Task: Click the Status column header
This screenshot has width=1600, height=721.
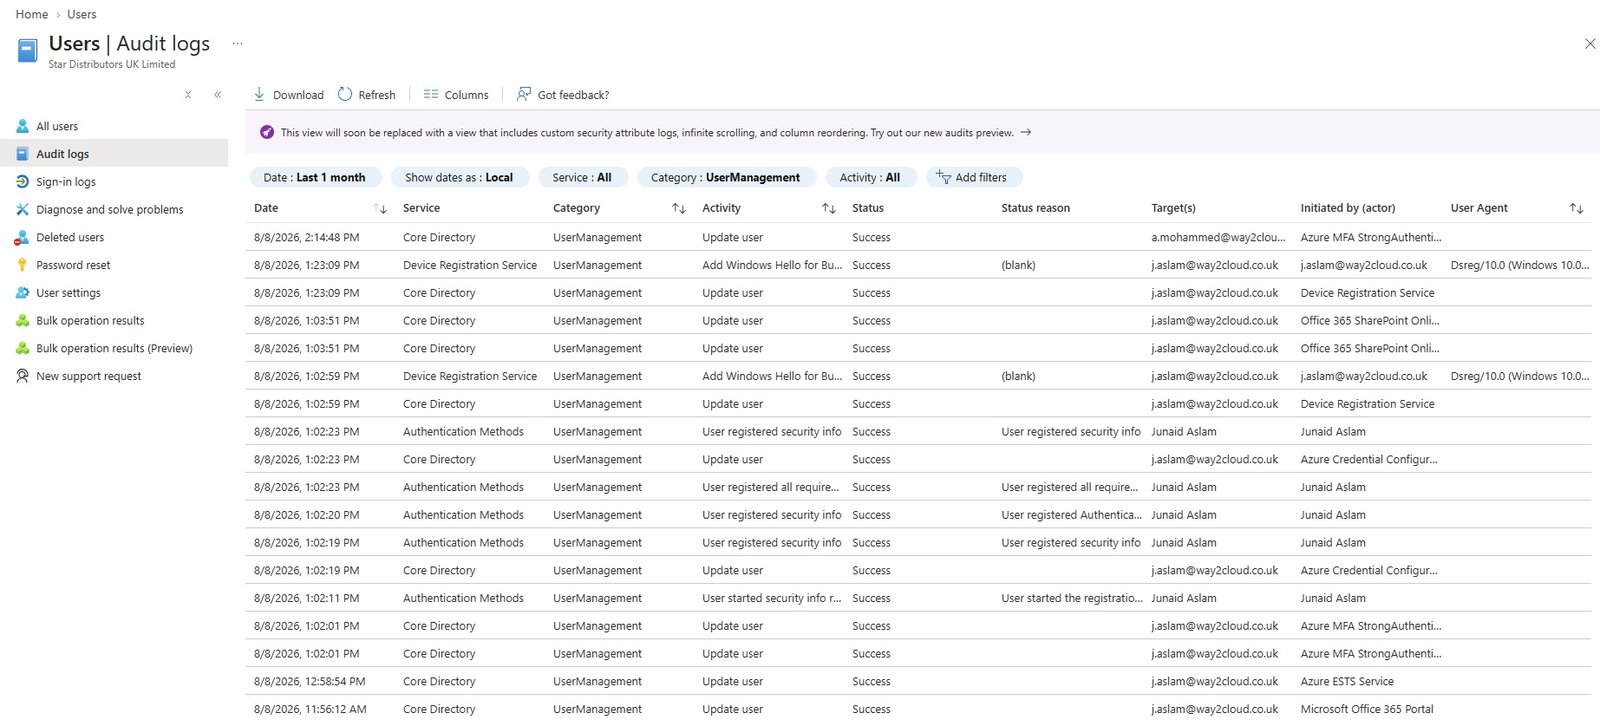Action: click(868, 208)
